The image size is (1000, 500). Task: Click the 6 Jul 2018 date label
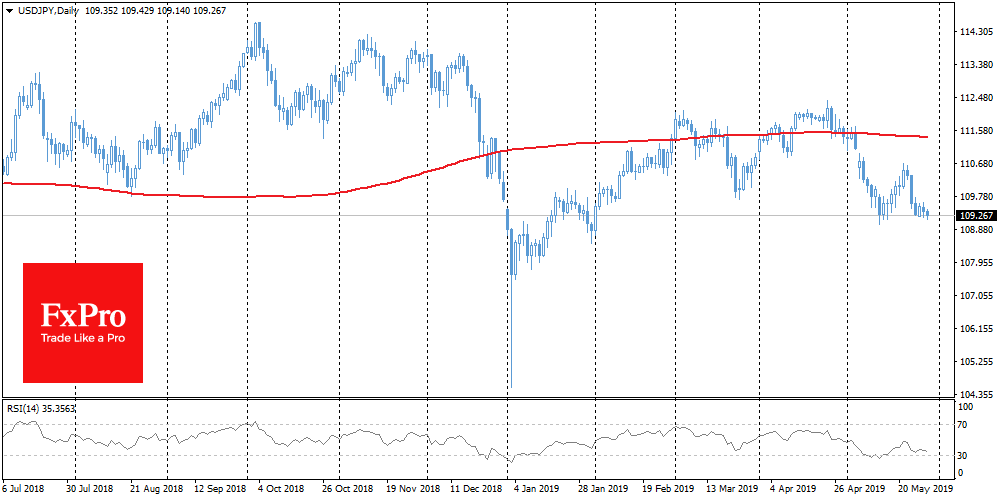24,490
